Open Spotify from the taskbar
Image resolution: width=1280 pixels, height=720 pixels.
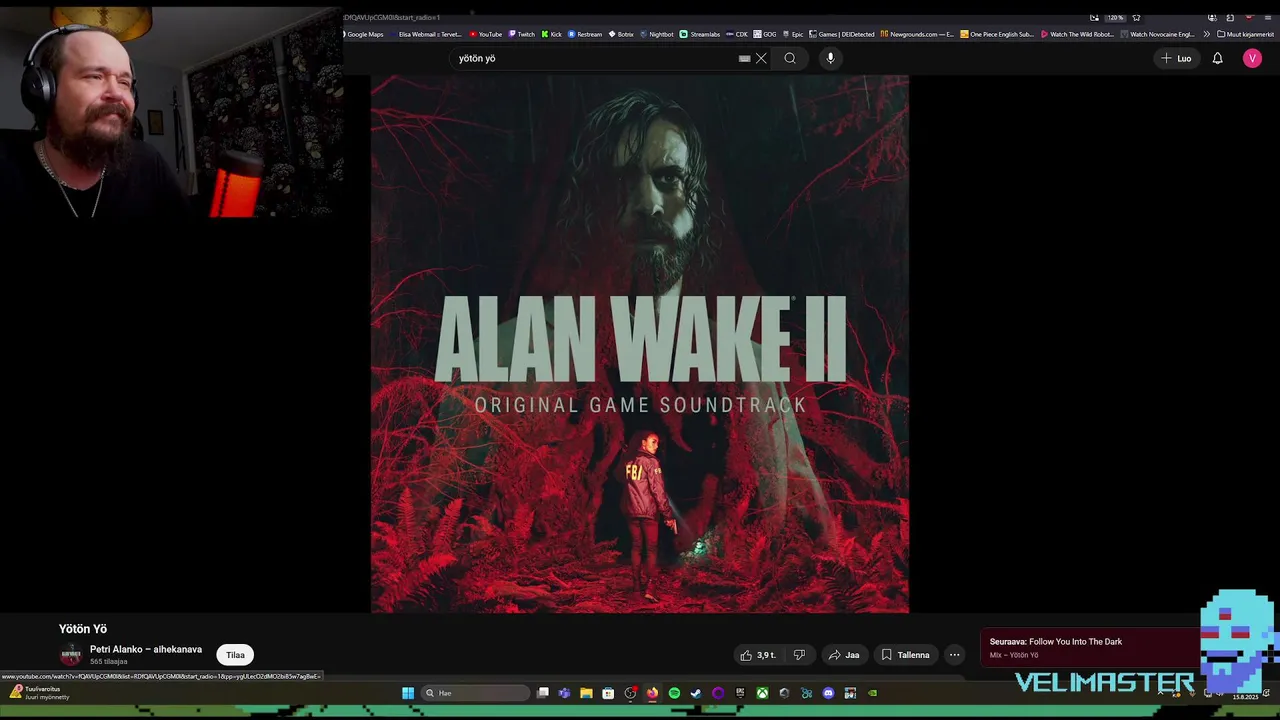(x=674, y=693)
